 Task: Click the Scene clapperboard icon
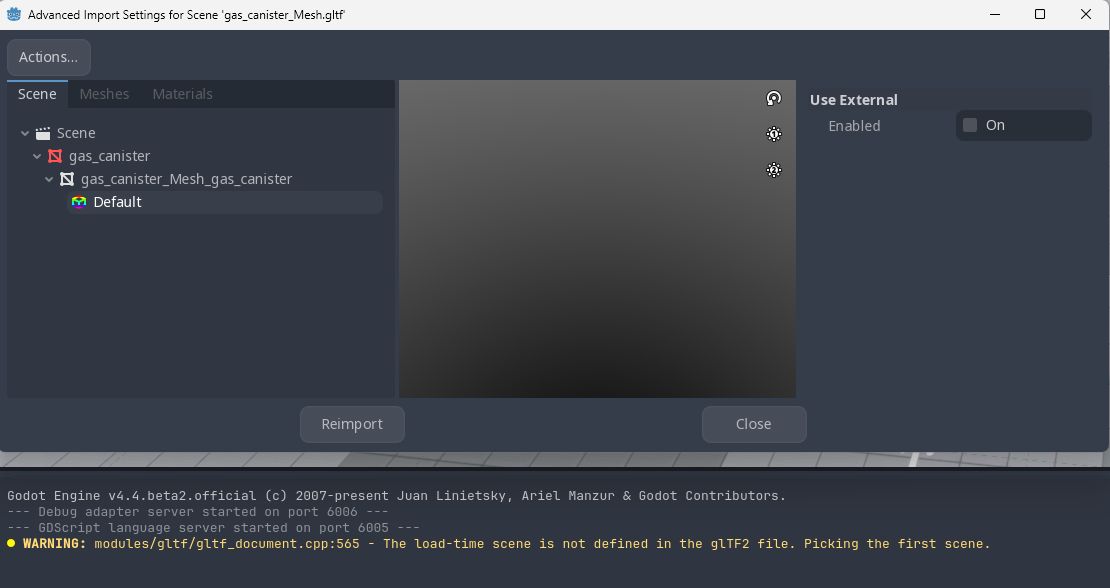tap(43, 133)
